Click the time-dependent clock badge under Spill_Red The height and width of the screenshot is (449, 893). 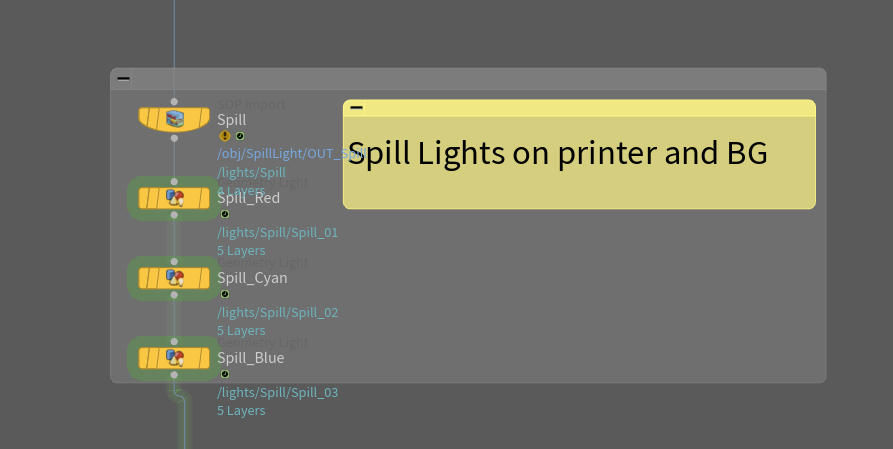pos(225,214)
